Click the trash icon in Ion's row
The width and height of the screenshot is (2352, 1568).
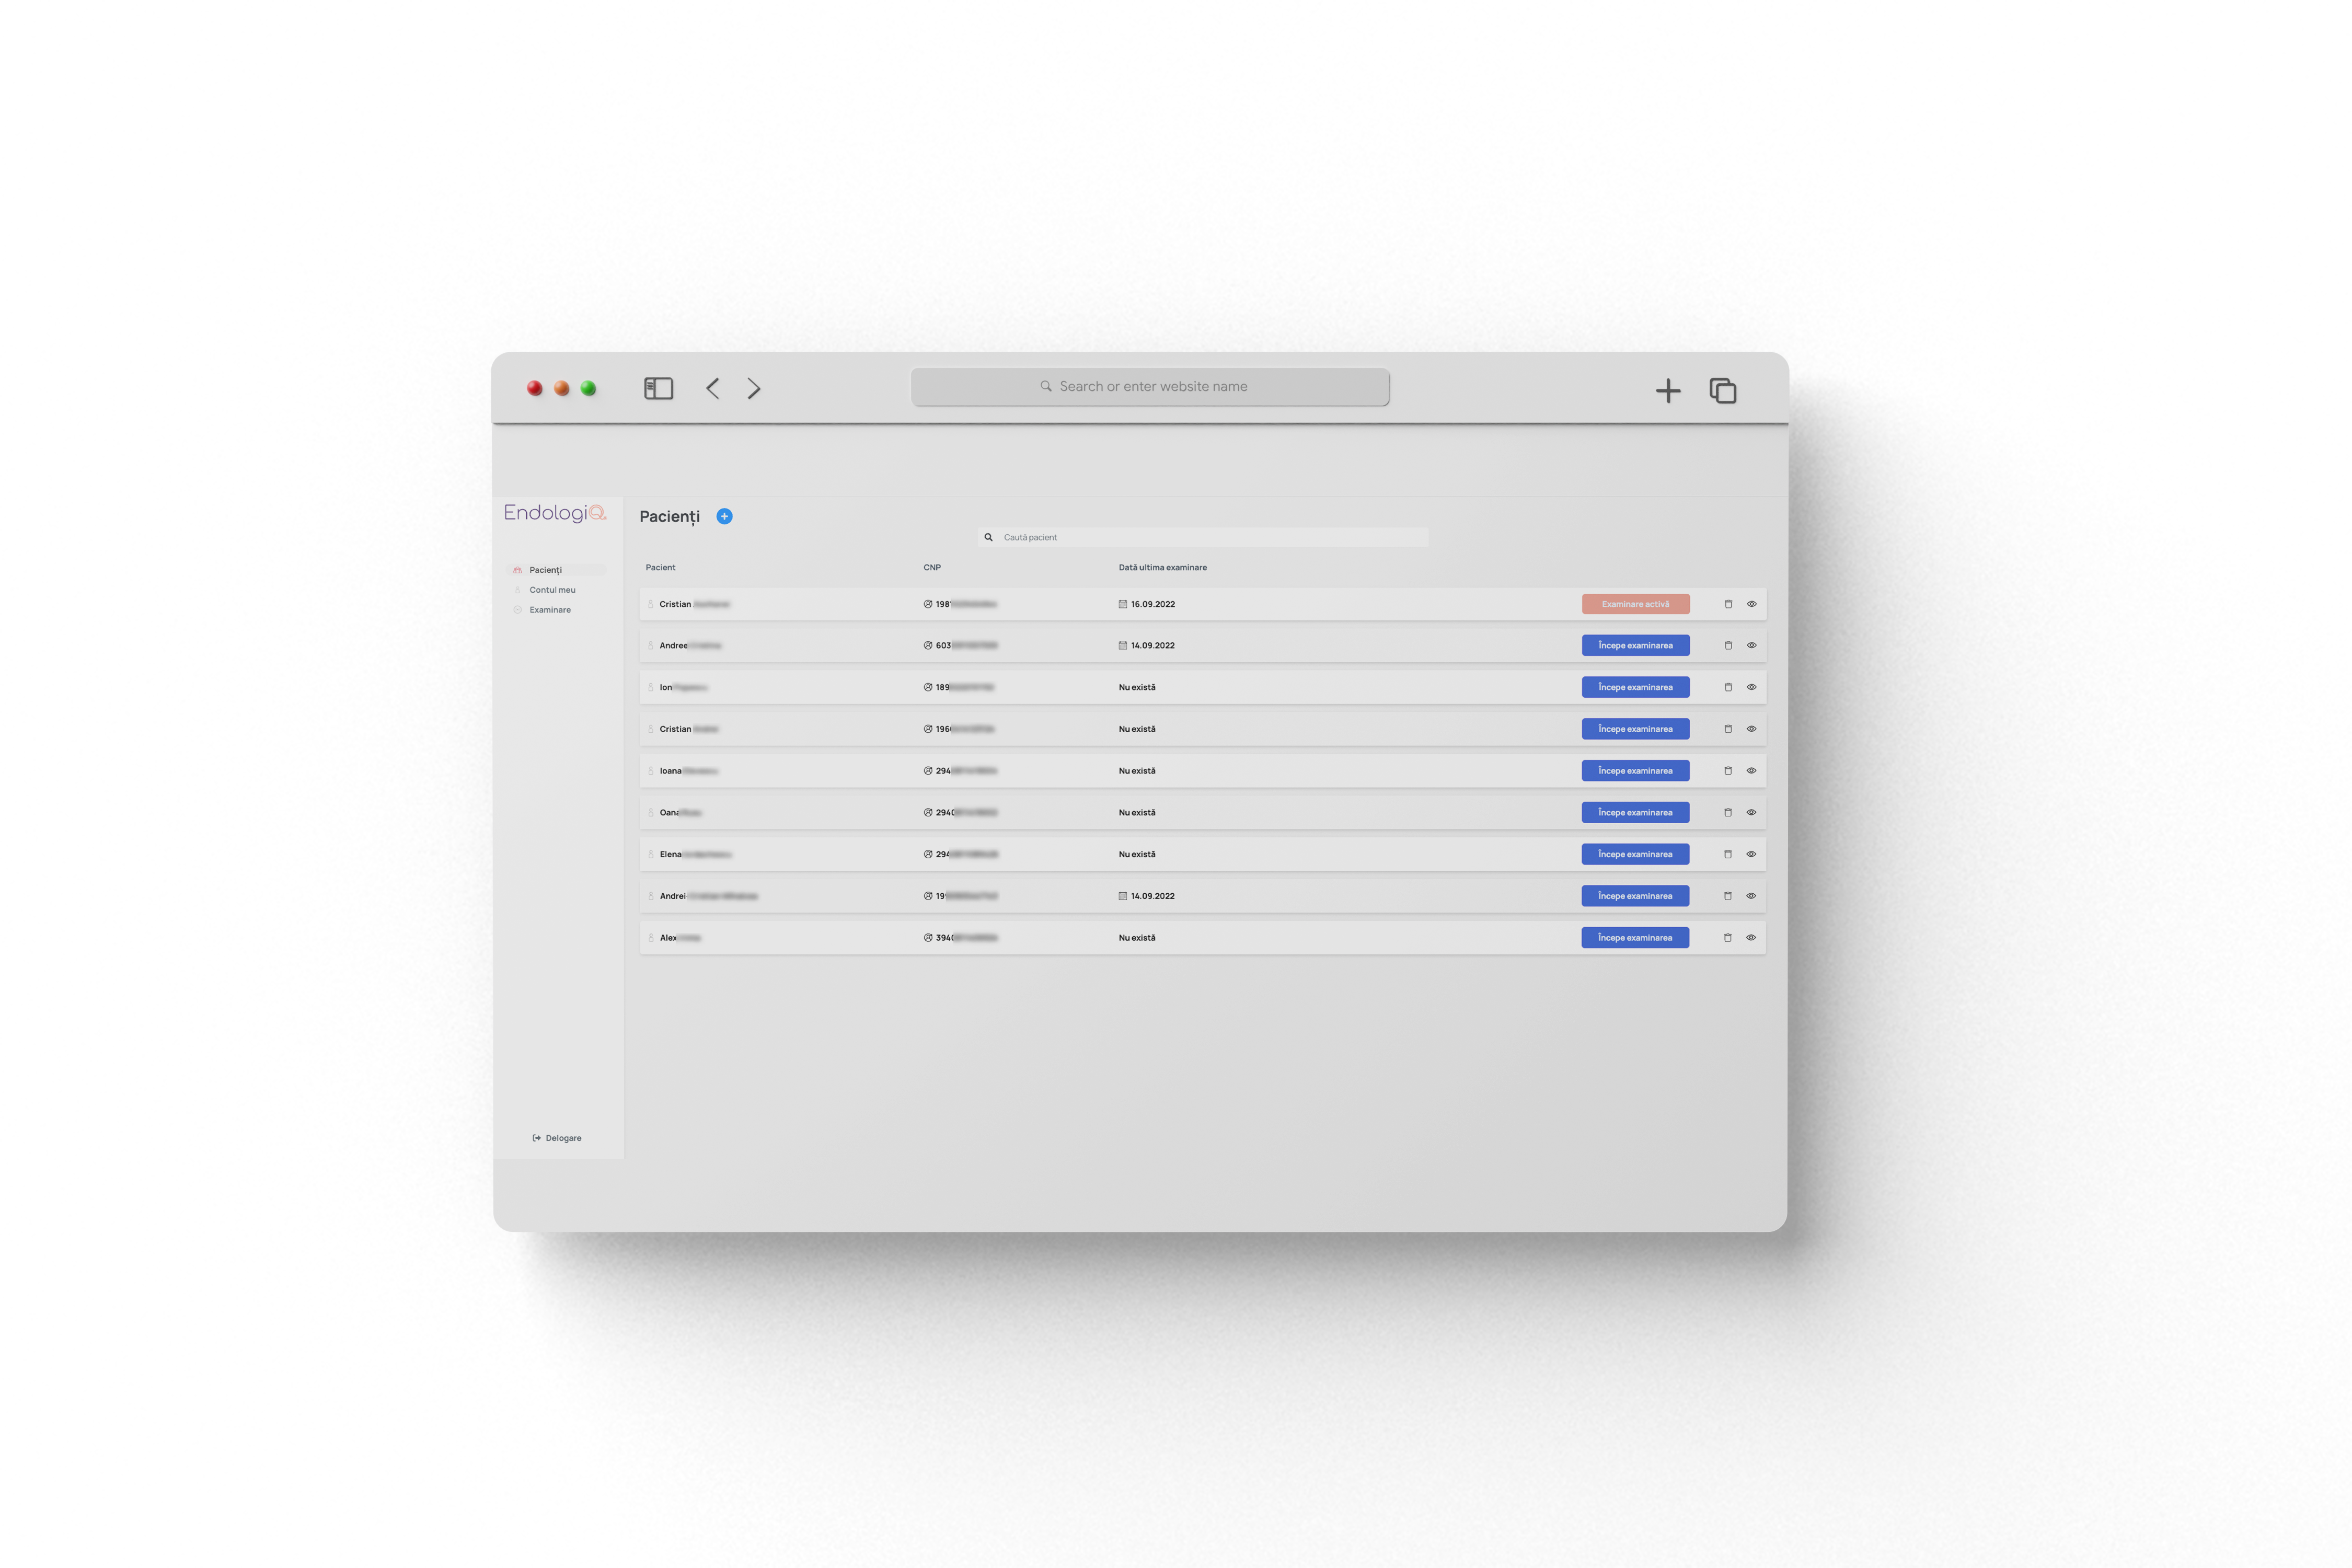1728,687
